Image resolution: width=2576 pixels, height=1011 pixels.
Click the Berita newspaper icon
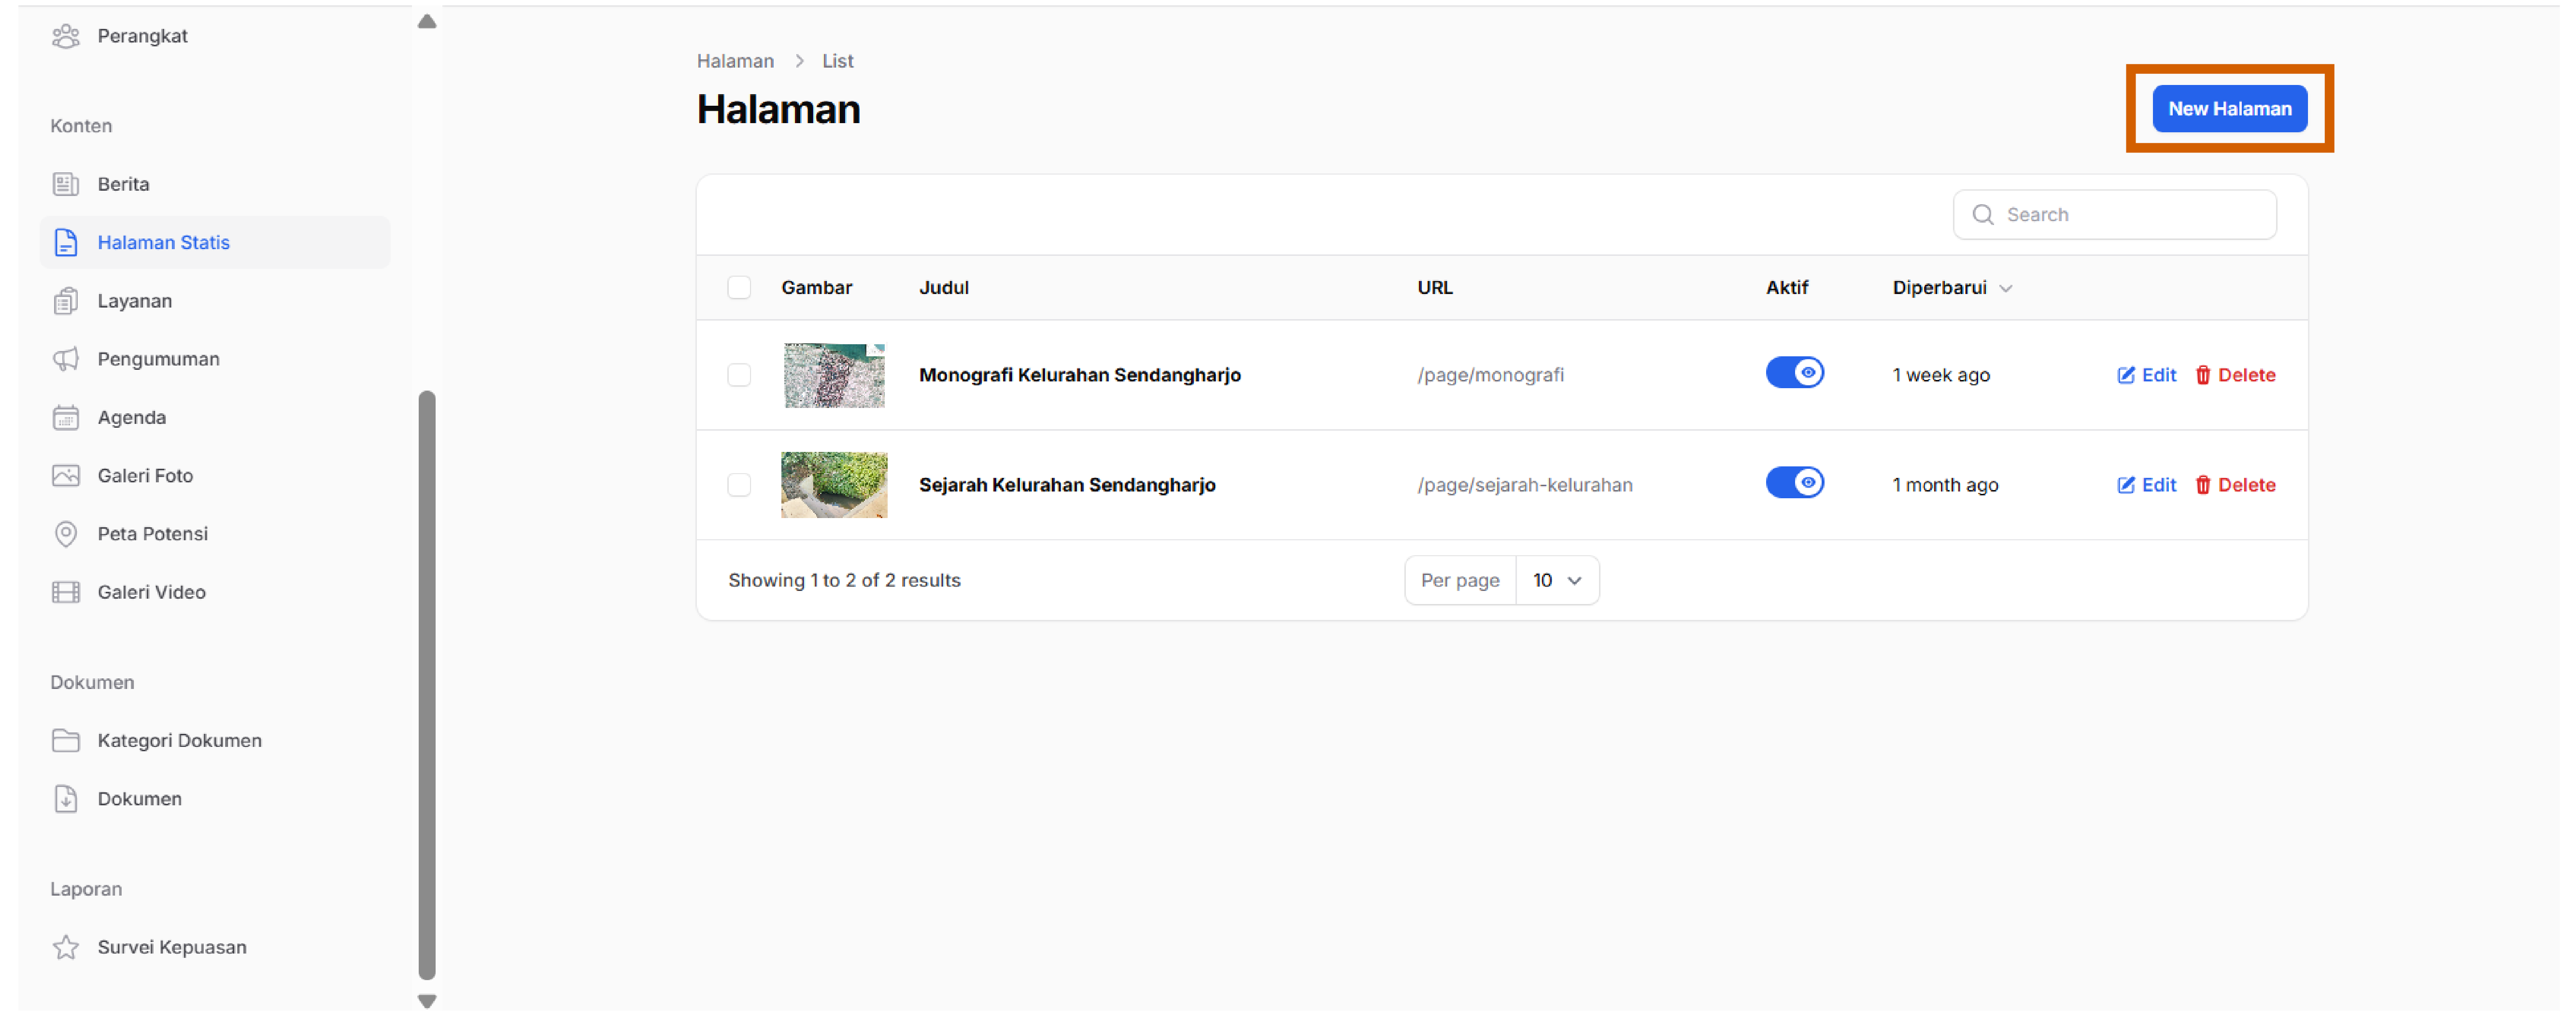pyautogui.click(x=66, y=184)
